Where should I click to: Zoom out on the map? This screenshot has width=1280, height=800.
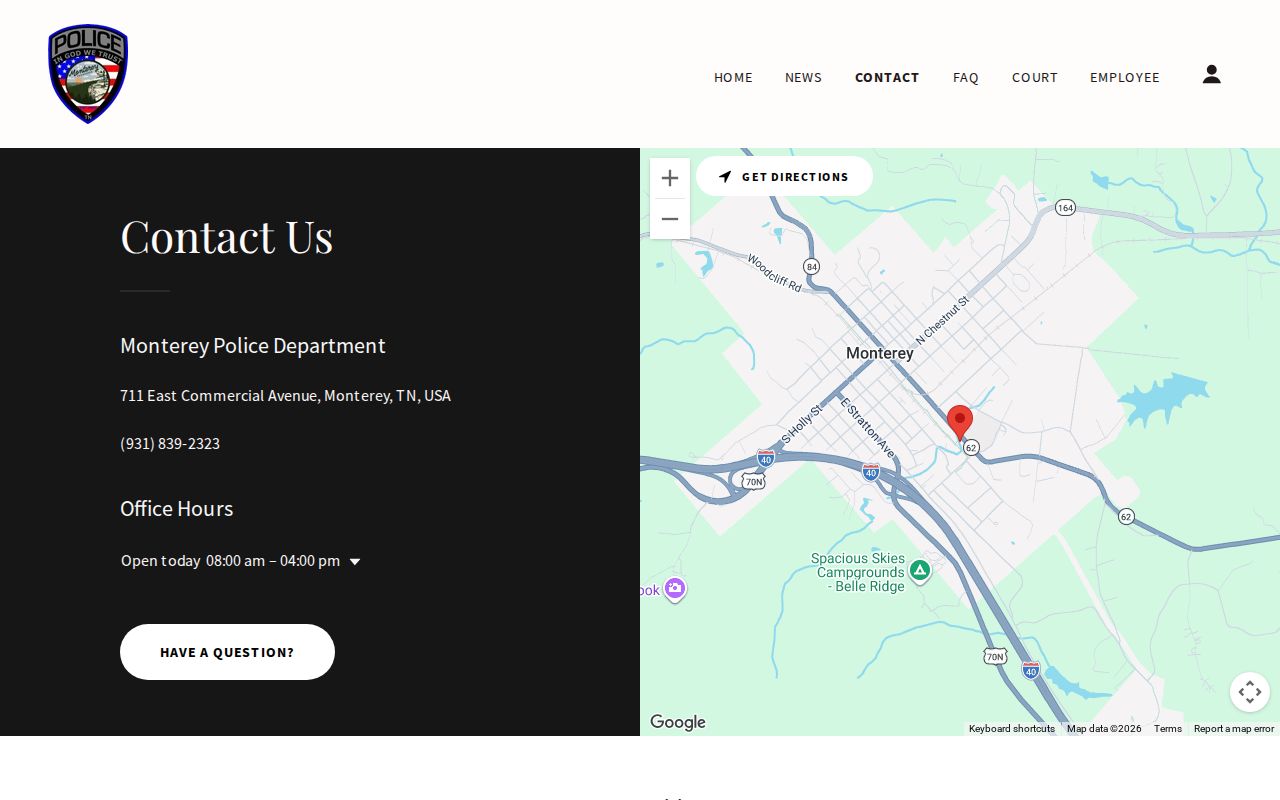[x=670, y=219]
